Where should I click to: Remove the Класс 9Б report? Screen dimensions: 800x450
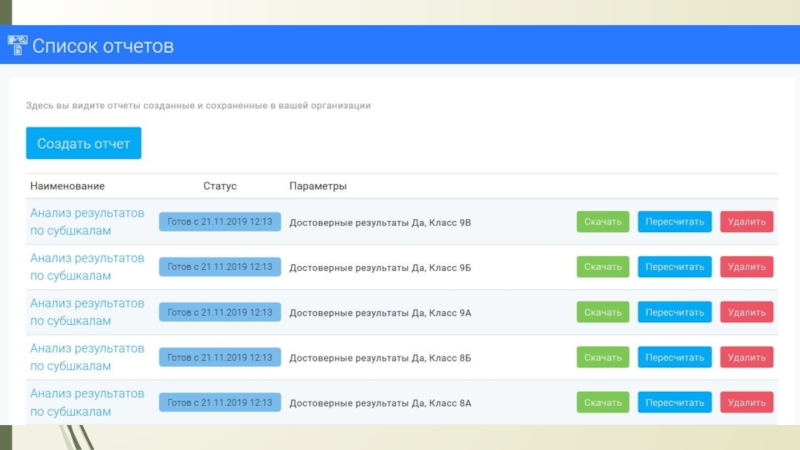(746, 267)
